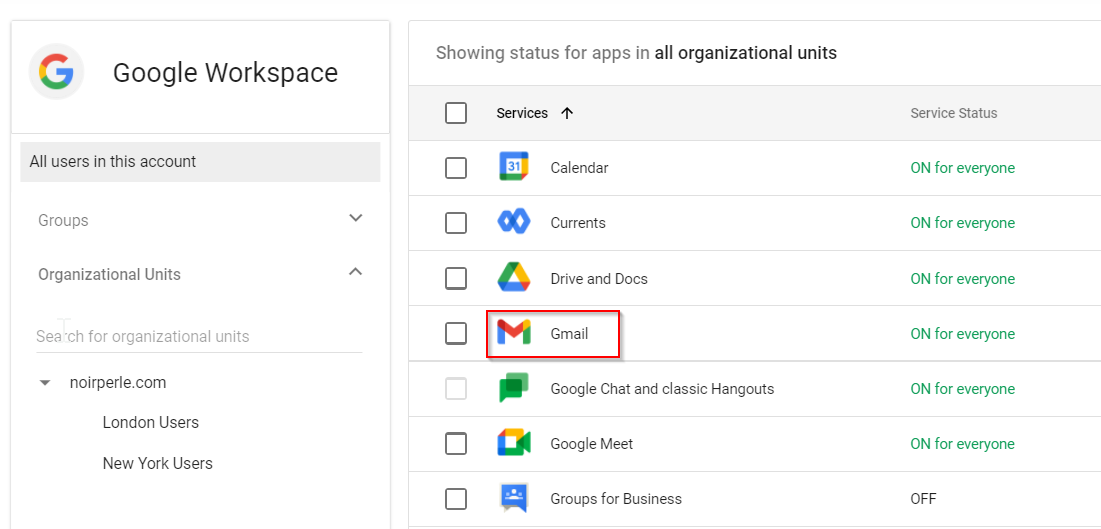
Task: Click the Groups for Business icon
Action: coord(513,498)
